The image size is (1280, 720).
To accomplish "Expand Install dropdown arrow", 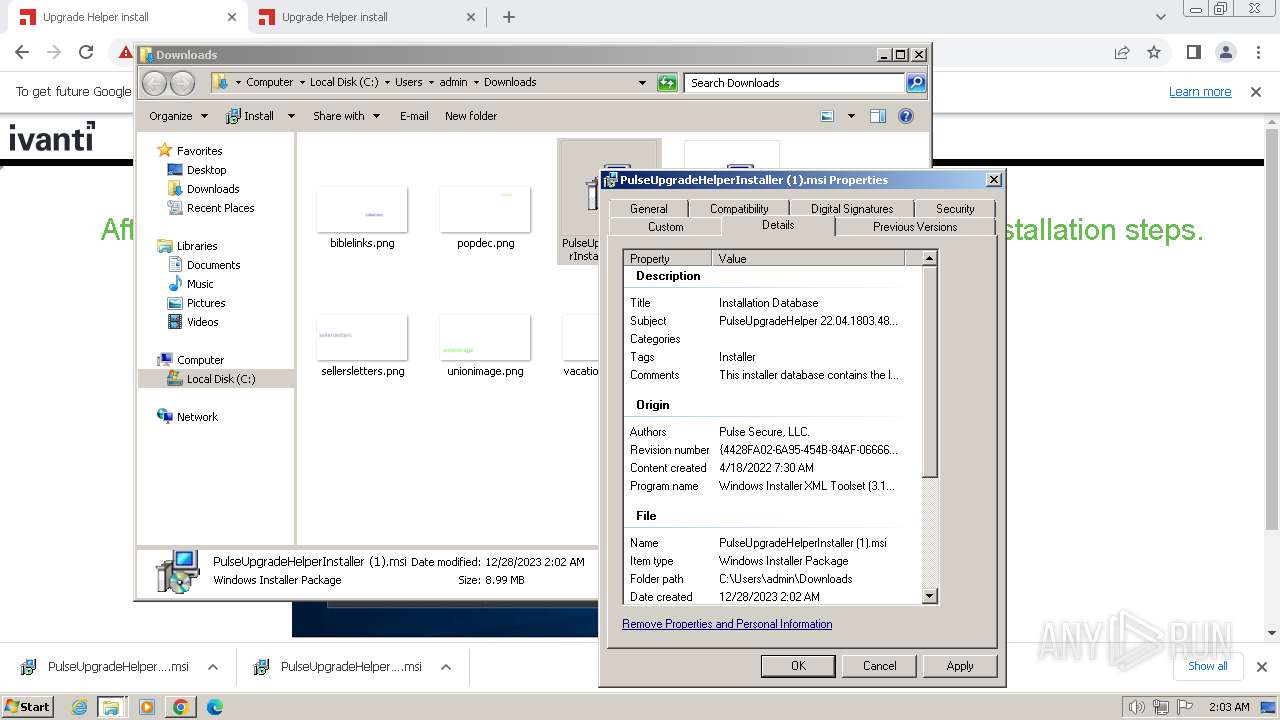I will click(291, 116).
